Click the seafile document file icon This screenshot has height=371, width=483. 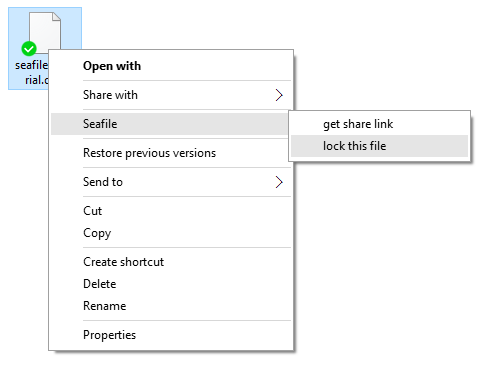(45, 30)
